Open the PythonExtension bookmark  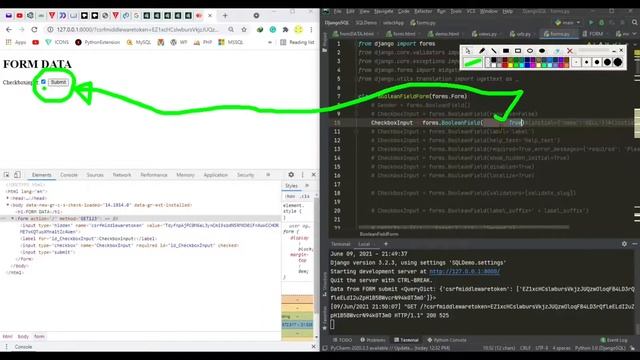98,42
